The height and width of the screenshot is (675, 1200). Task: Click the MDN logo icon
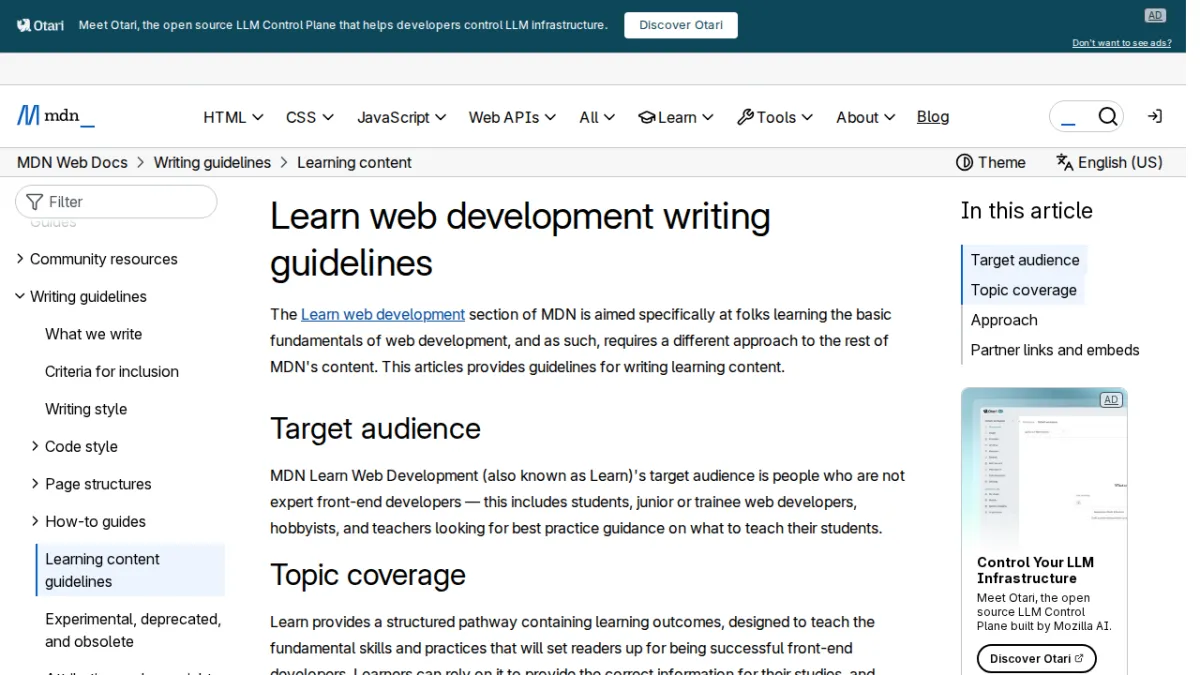tap(28, 116)
